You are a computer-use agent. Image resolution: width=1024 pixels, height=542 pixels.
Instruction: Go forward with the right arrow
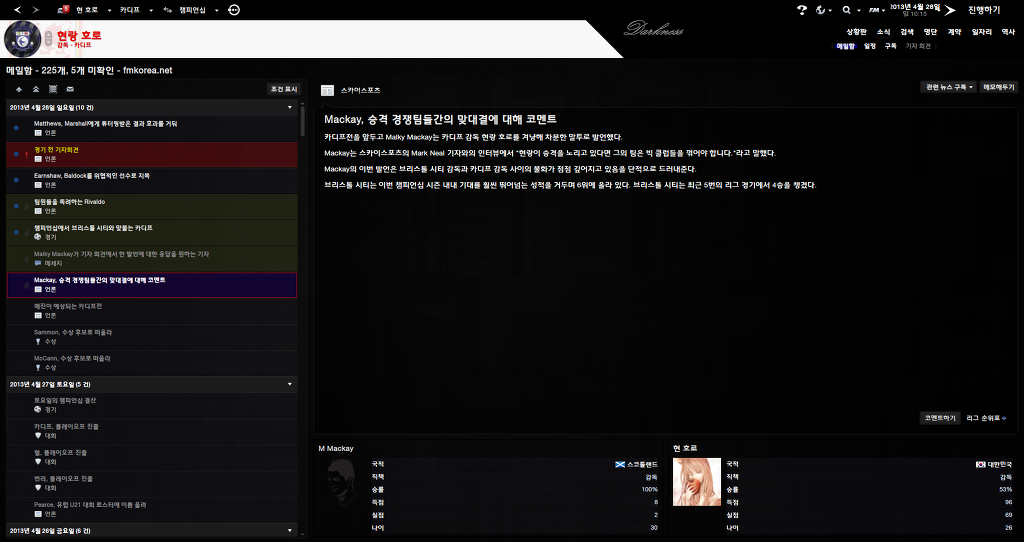35,10
